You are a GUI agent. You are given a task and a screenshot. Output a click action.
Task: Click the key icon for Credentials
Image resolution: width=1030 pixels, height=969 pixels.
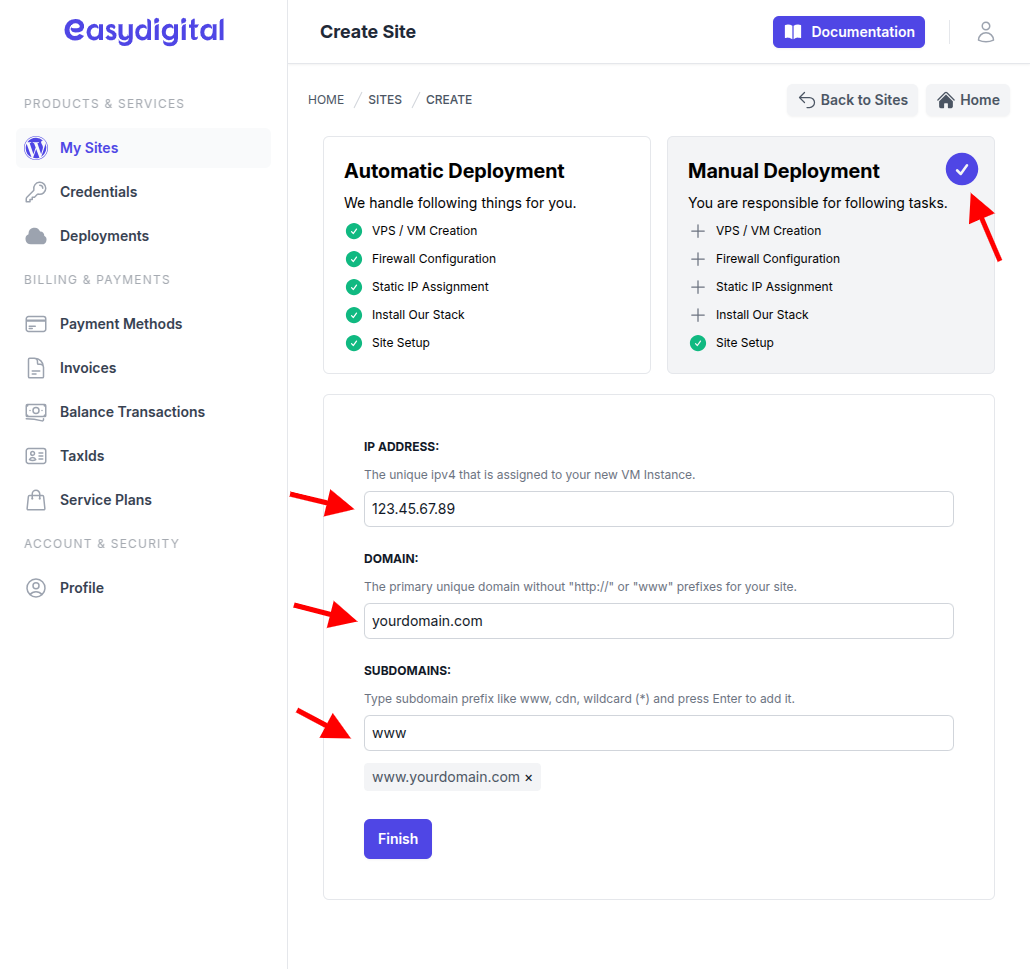(36, 192)
